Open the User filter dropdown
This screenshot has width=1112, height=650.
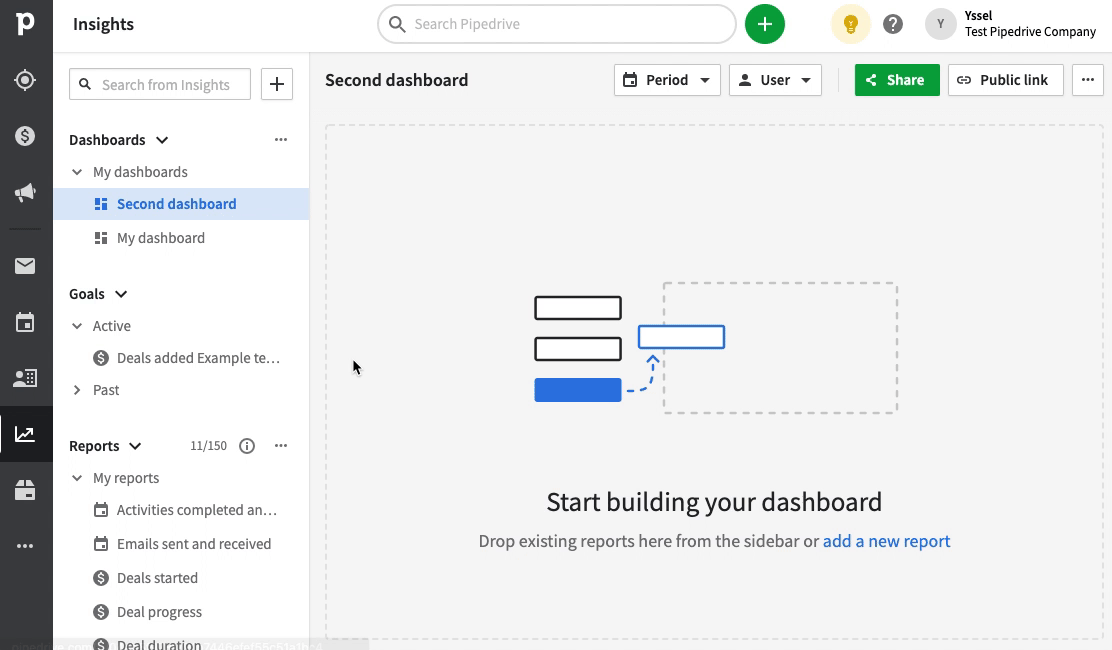[x=775, y=80]
